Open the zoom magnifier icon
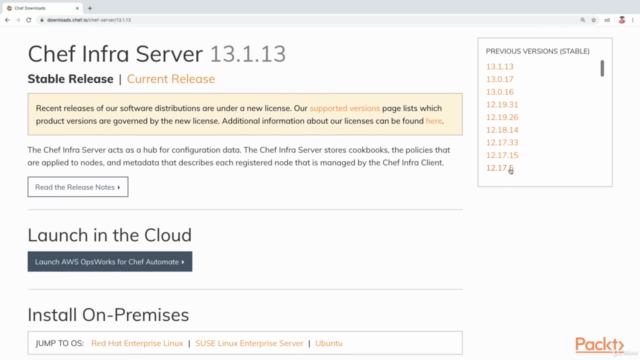The width and height of the screenshot is (640, 360). click(x=583, y=20)
